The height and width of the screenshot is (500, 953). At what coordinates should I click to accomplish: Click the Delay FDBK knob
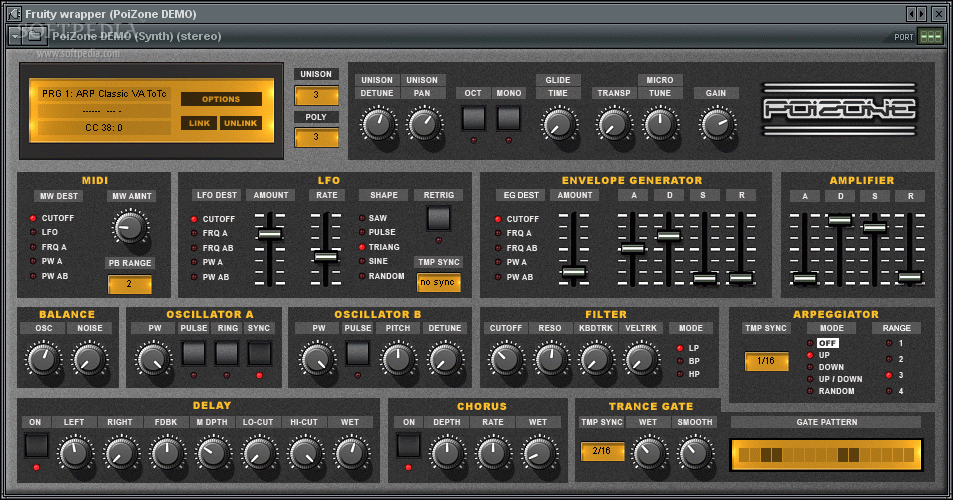tap(167, 453)
